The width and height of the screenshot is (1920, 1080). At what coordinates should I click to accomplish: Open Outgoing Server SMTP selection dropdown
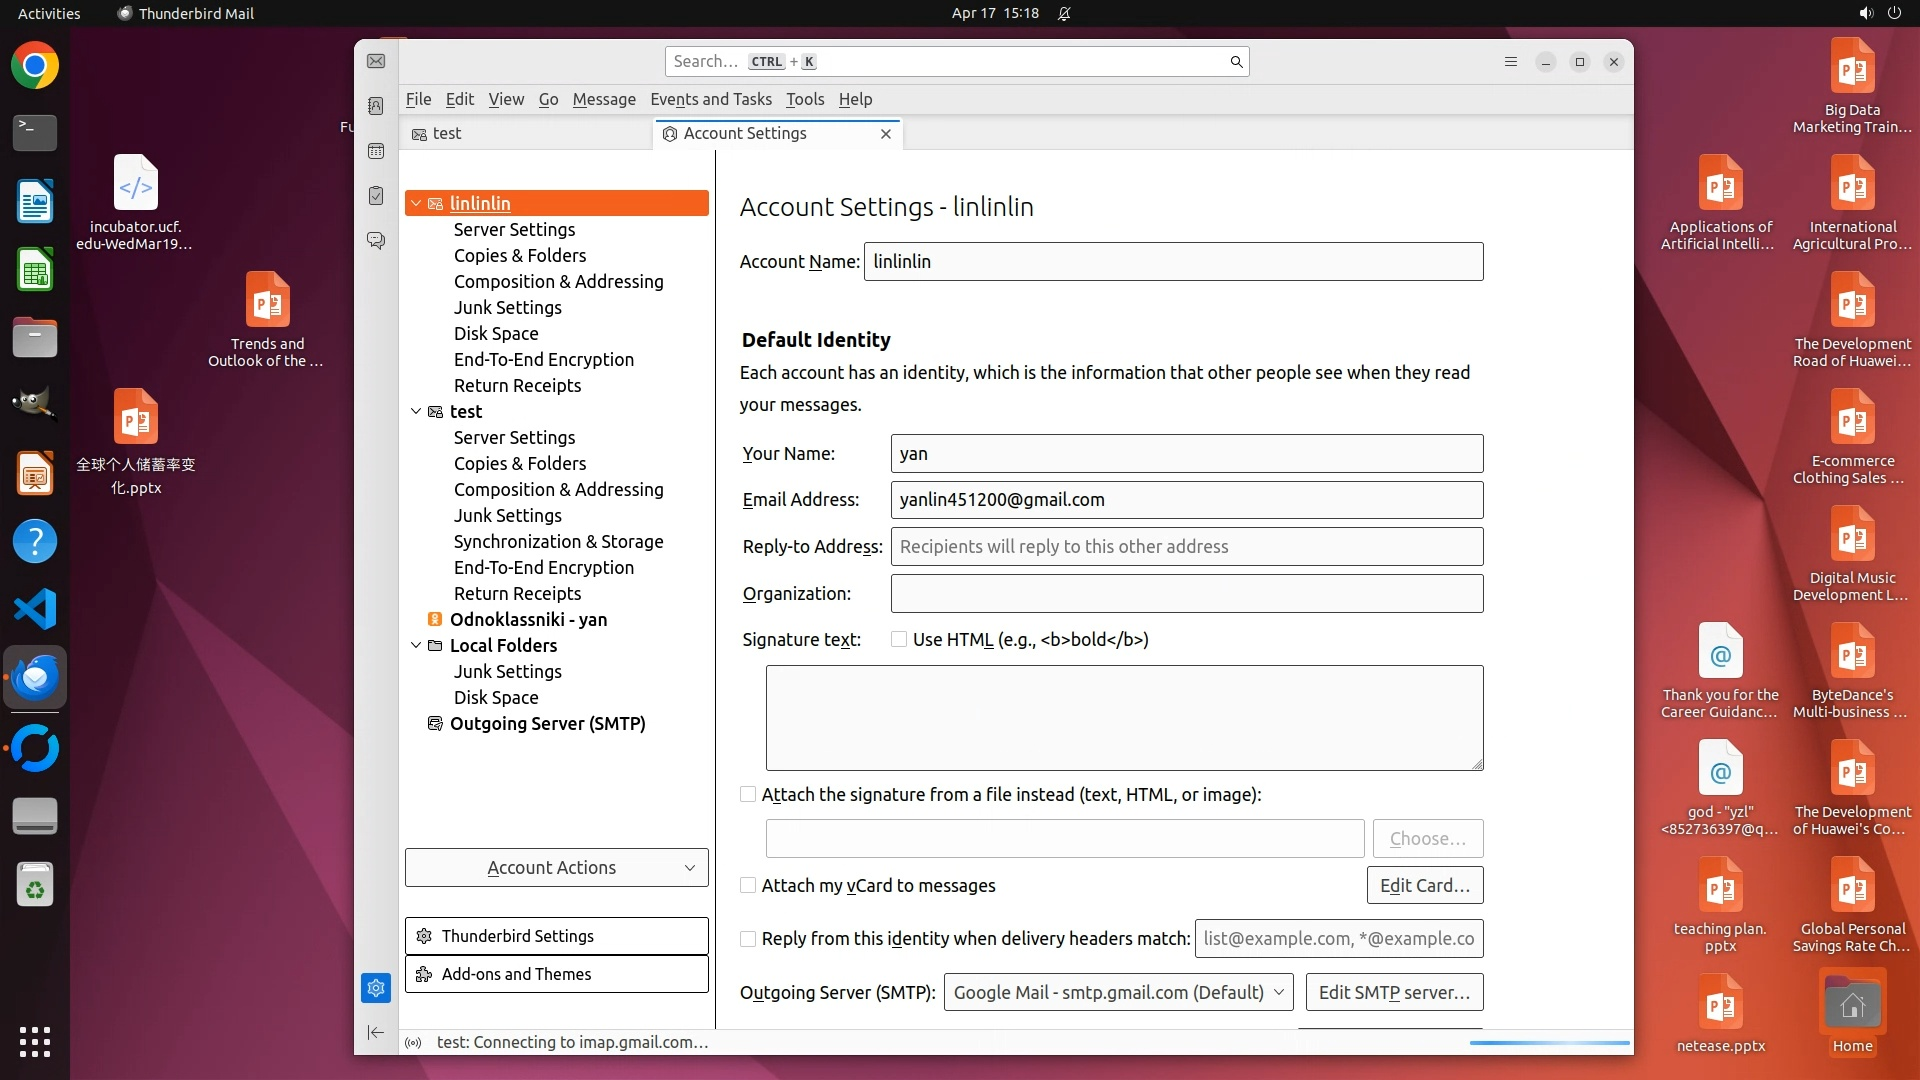(1118, 993)
